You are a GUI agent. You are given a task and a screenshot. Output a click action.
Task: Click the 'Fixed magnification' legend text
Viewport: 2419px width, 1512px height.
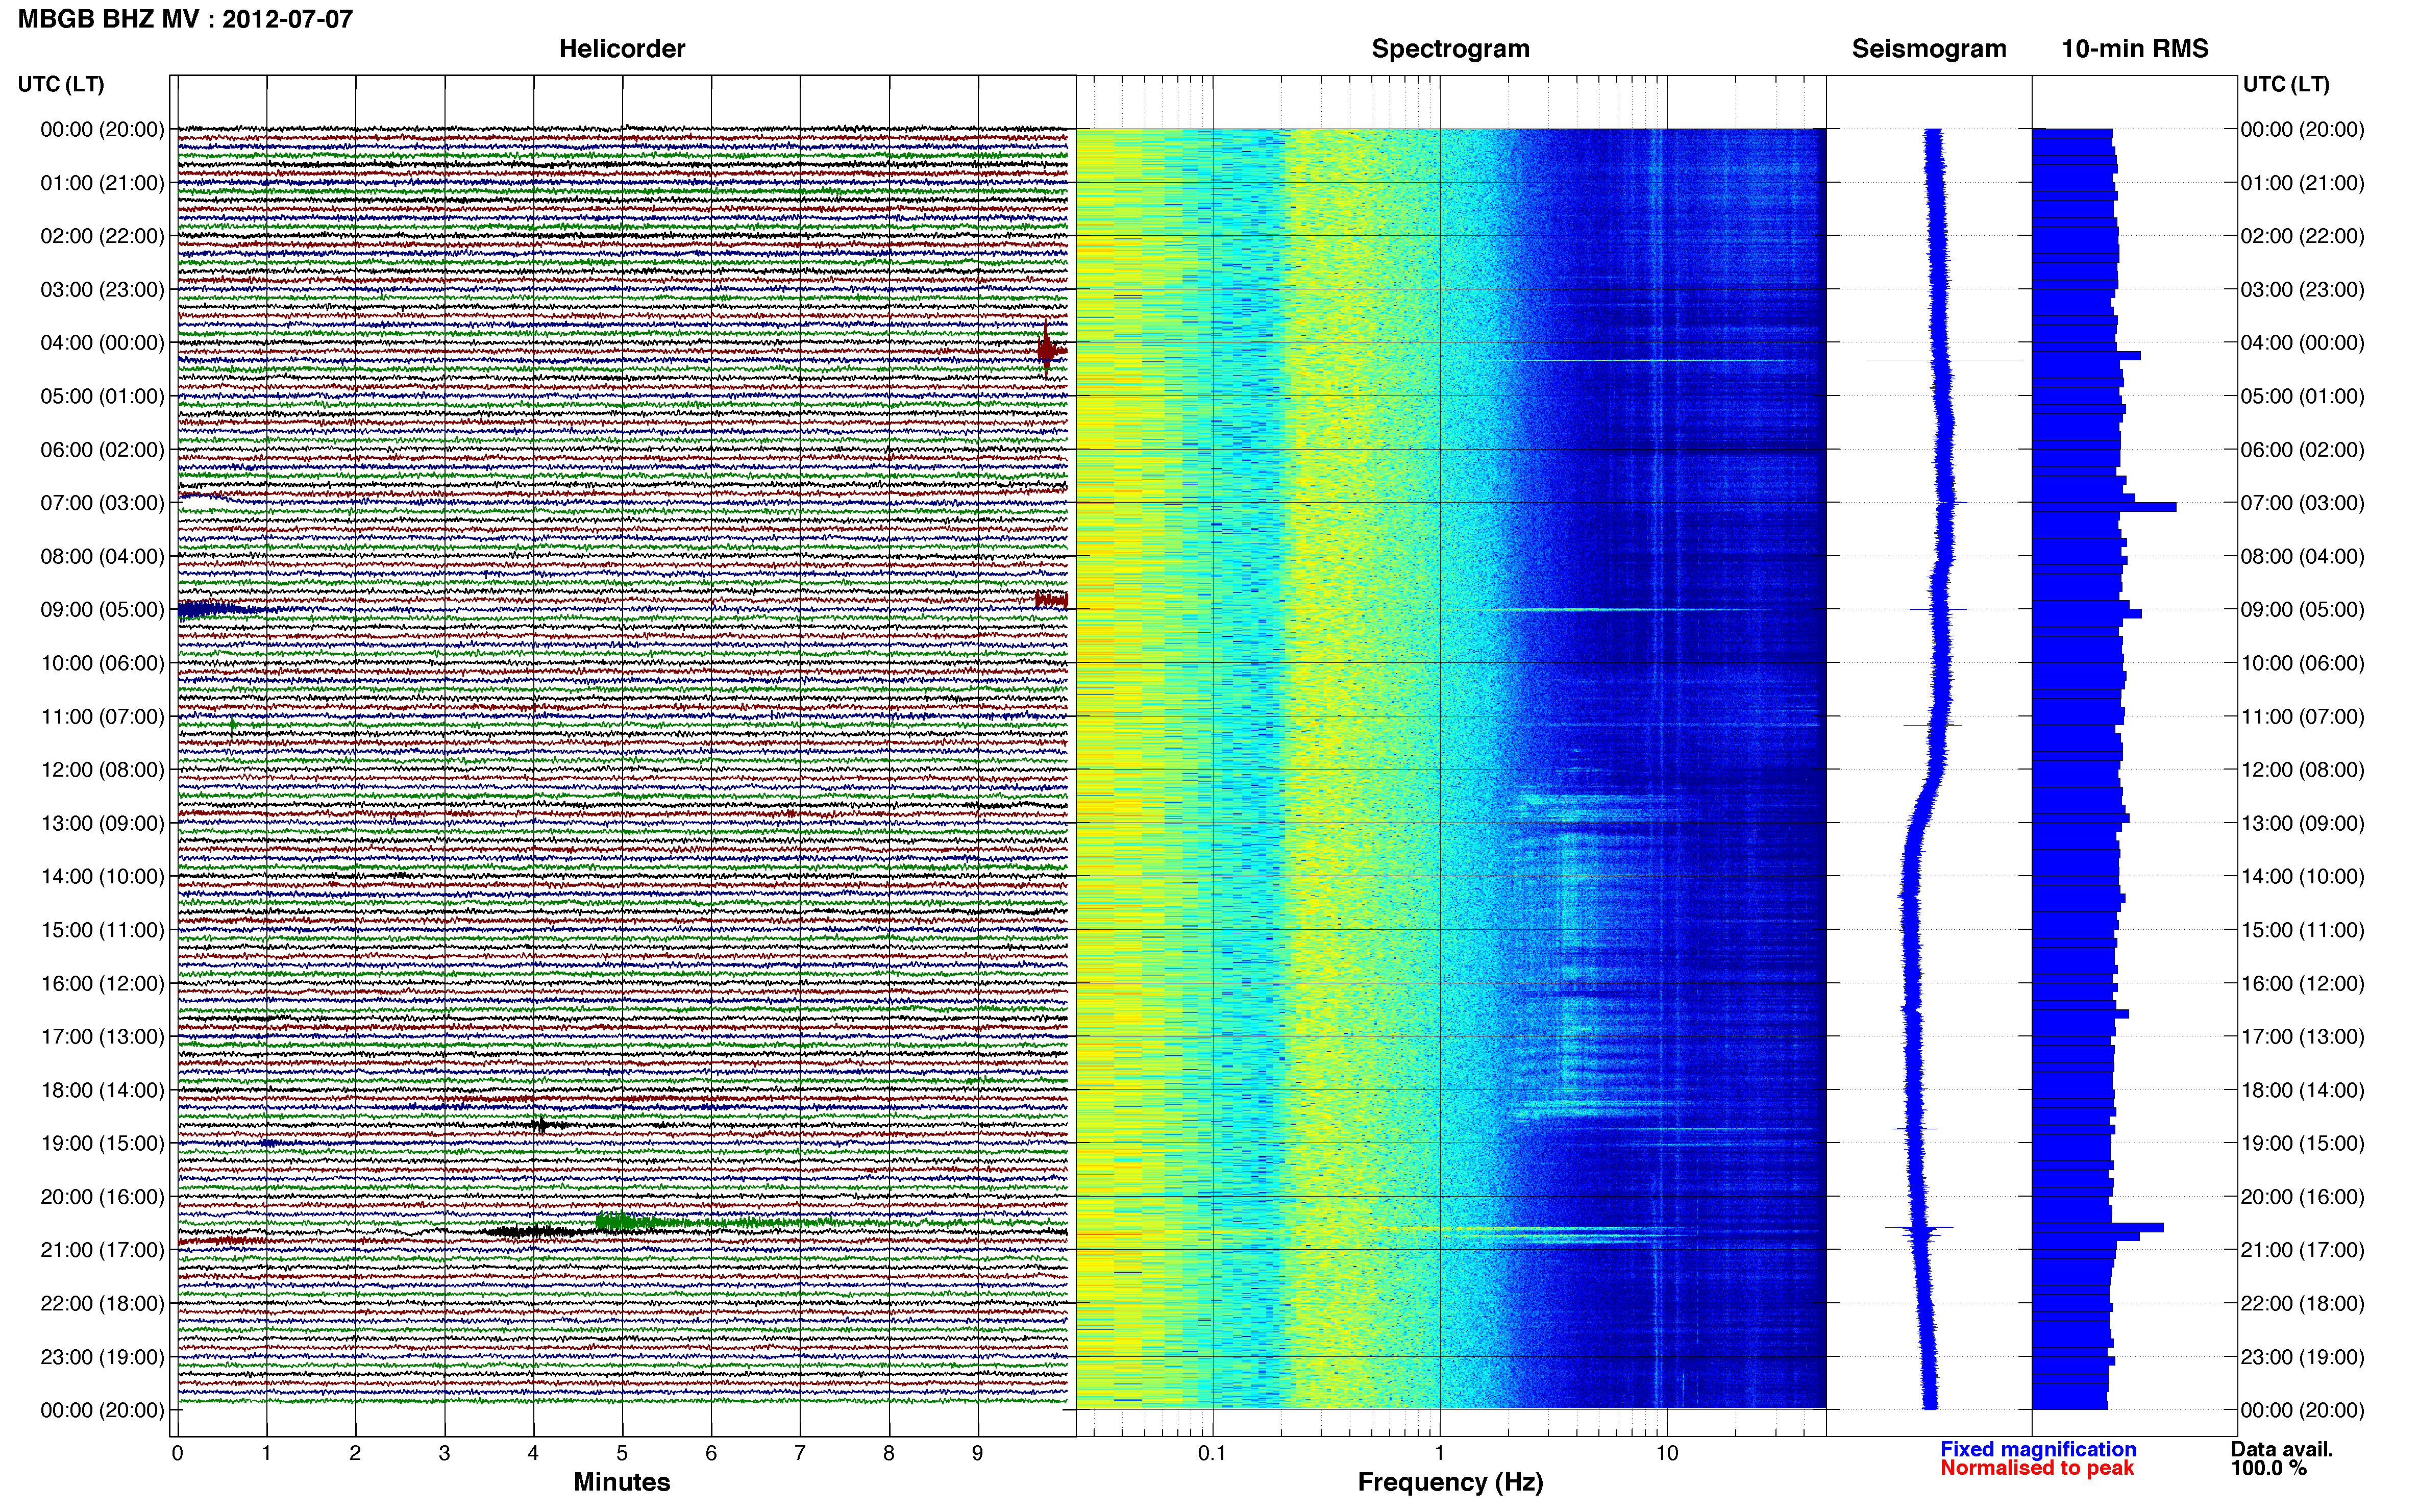(x=2038, y=1449)
